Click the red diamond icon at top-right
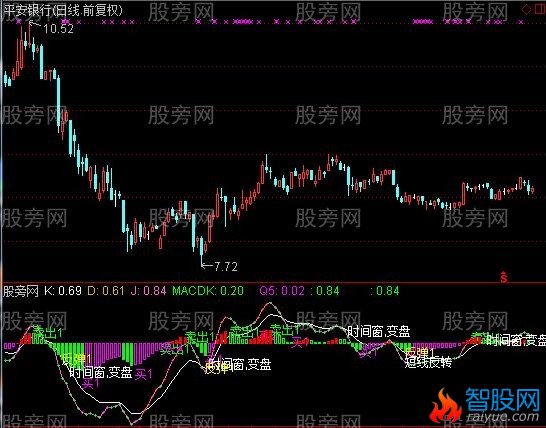Screen dimensions: 546x428 527,9
